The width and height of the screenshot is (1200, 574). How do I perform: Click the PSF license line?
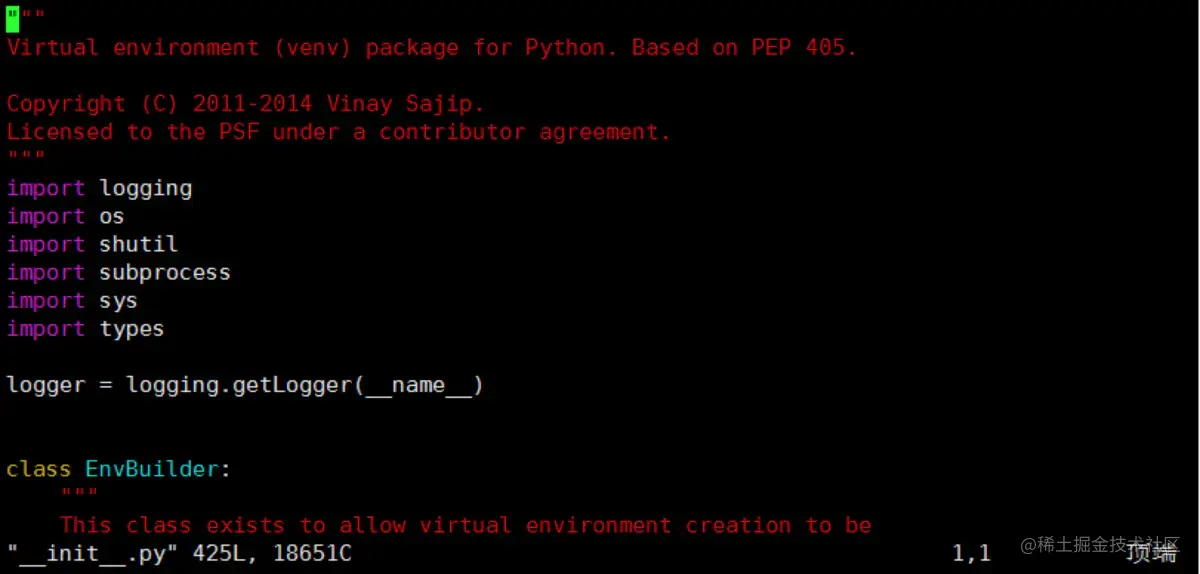tap(338, 131)
